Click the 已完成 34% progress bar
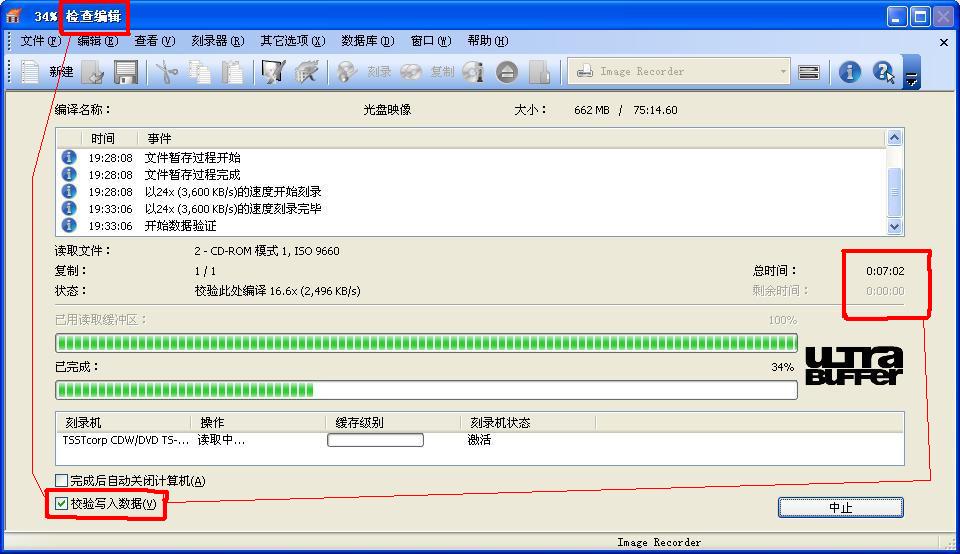The width and height of the screenshot is (960, 554). (426, 389)
